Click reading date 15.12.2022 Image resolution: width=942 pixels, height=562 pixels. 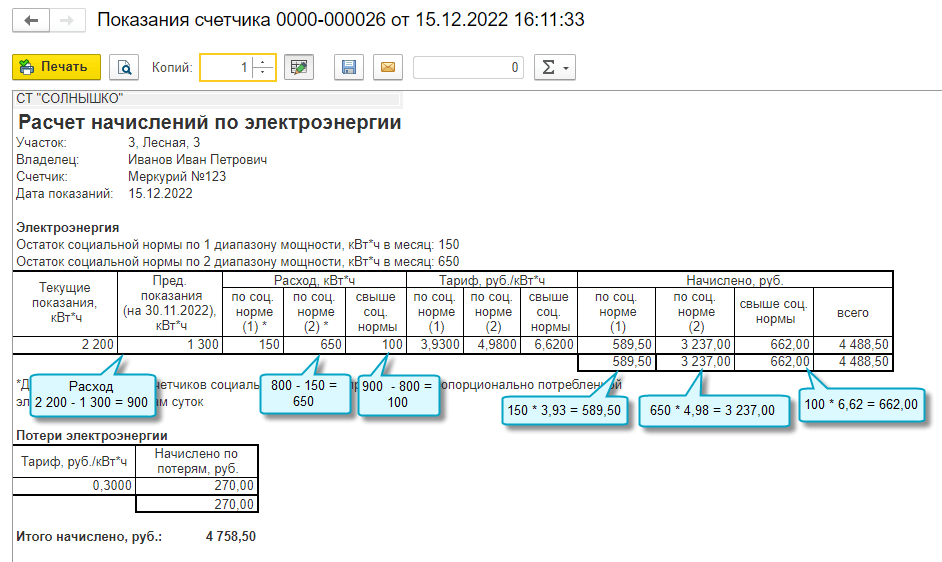click(160, 194)
